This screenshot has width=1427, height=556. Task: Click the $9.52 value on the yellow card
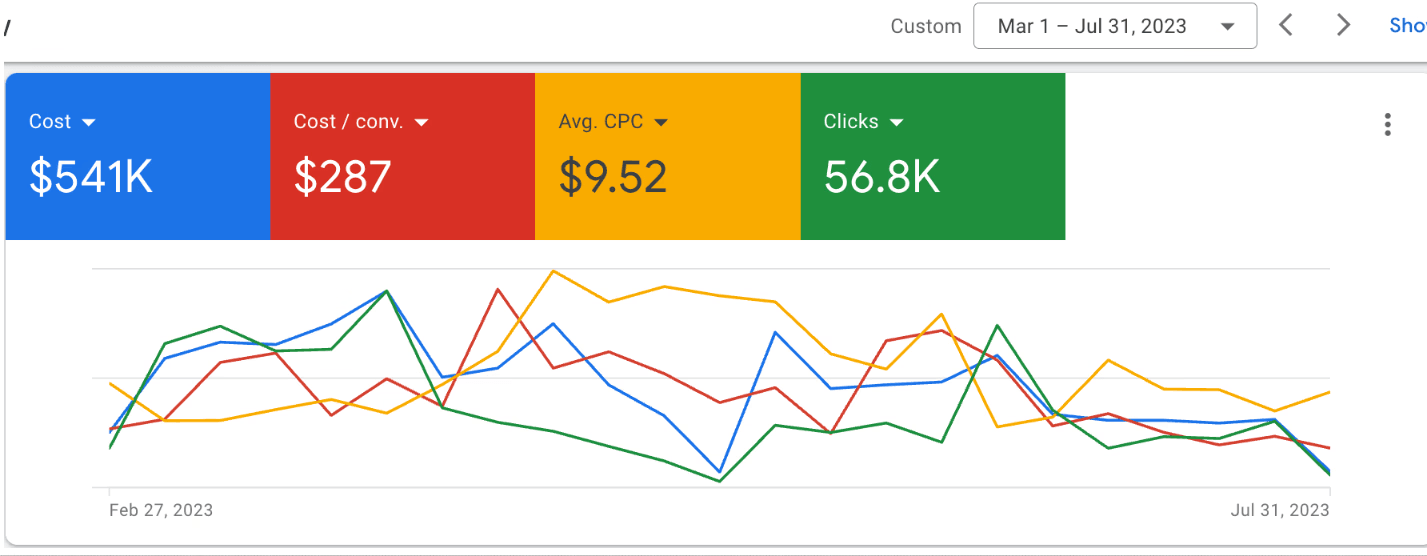pyautogui.click(x=612, y=177)
